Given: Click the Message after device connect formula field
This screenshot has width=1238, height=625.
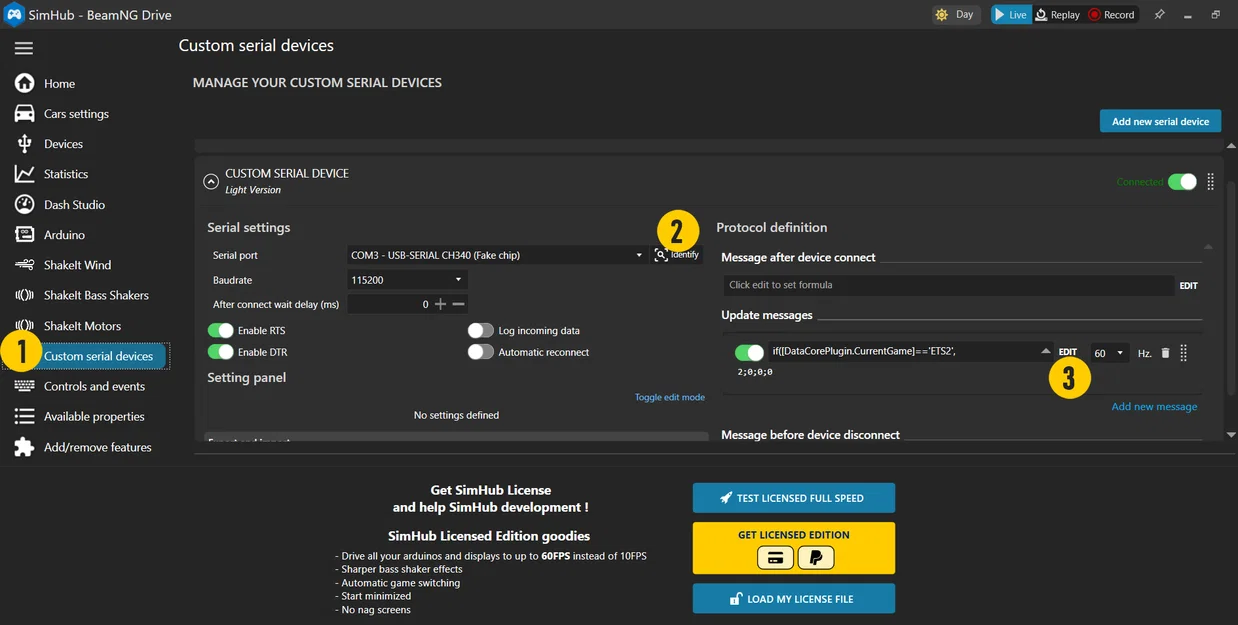Looking at the screenshot, I should tap(948, 285).
